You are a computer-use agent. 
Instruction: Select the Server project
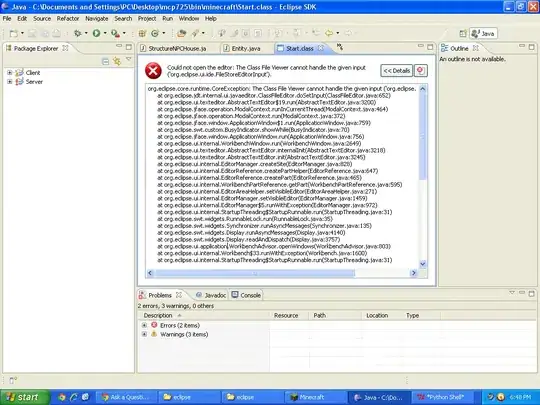[34, 82]
